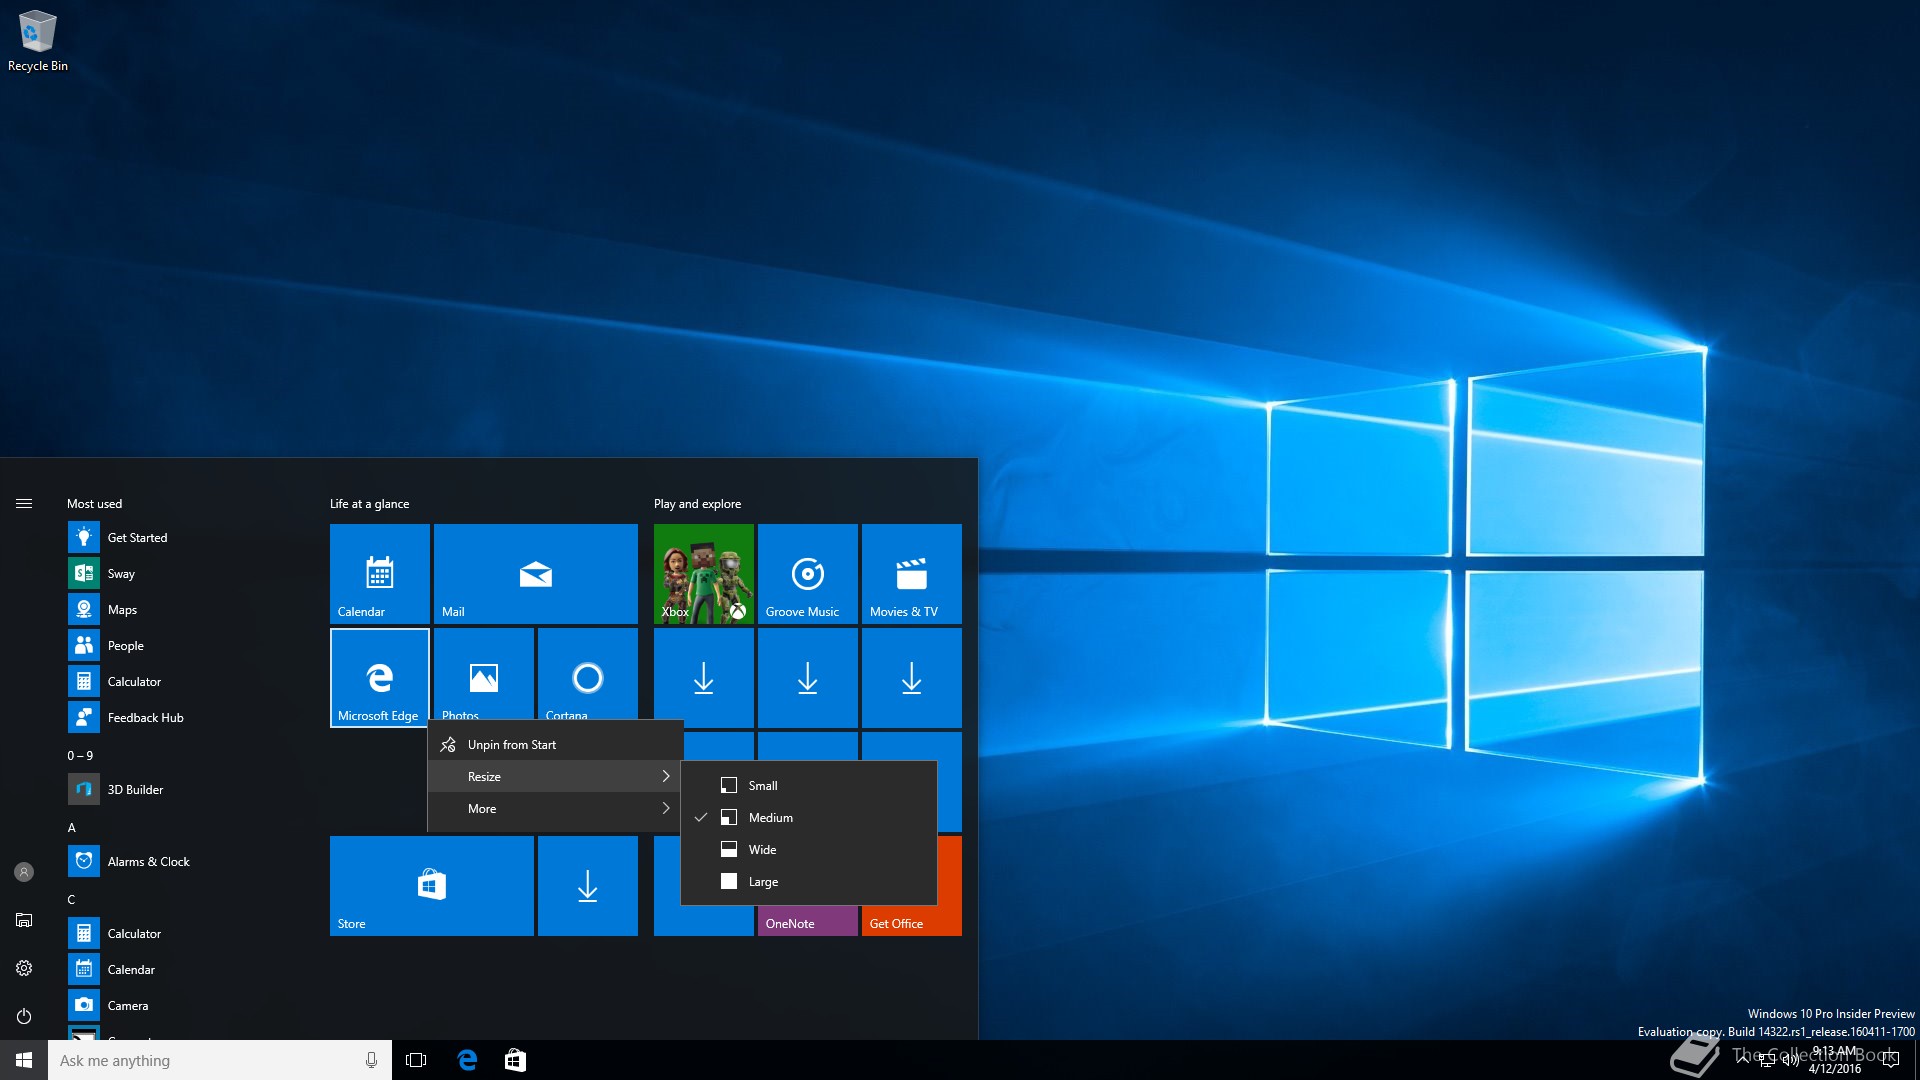Click Resize submenu chevron arrow
Screen dimensions: 1920x1080
(x=666, y=777)
